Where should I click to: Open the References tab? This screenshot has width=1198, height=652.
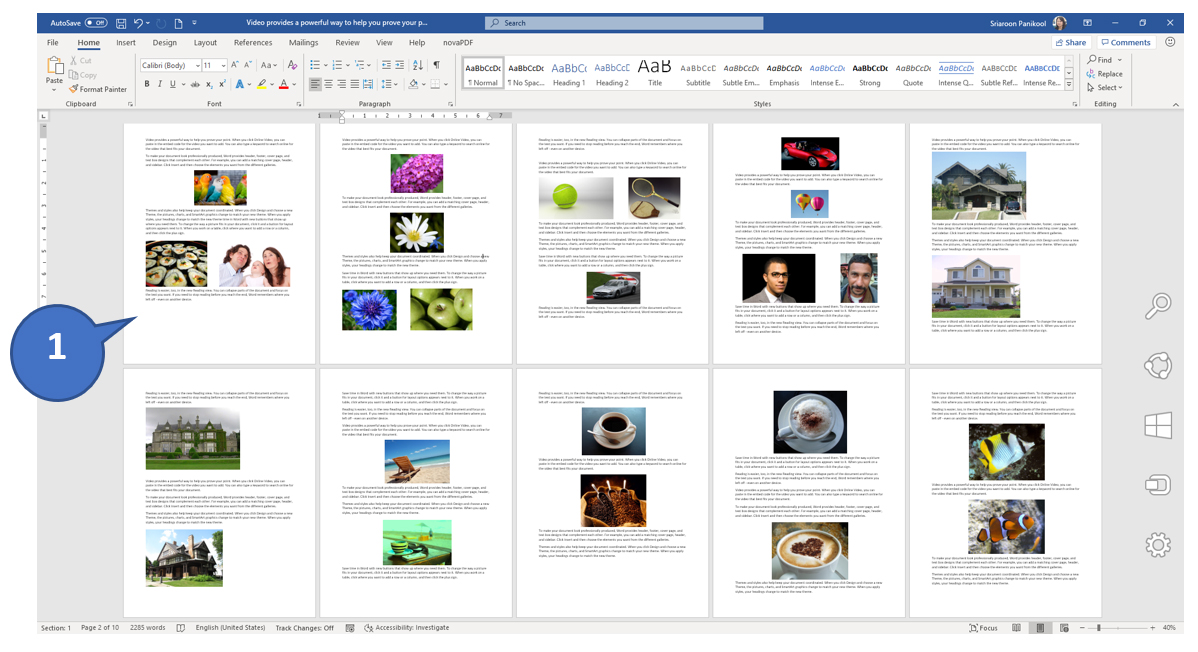click(x=253, y=43)
